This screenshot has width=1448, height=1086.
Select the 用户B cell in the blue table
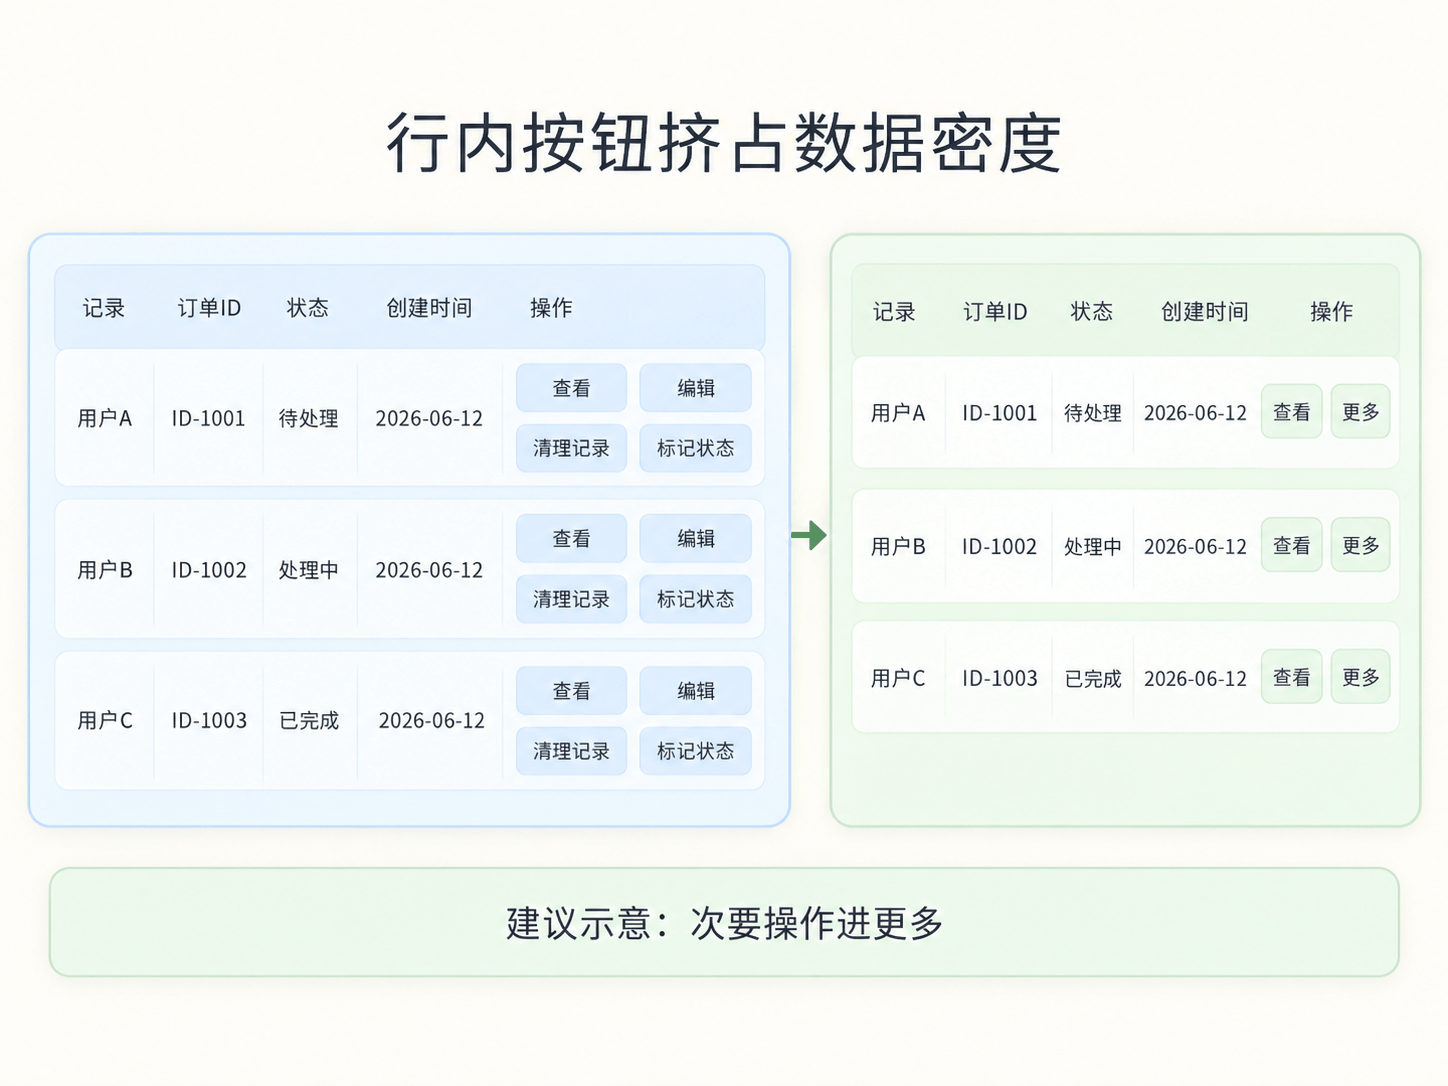(x=105, y=570)
